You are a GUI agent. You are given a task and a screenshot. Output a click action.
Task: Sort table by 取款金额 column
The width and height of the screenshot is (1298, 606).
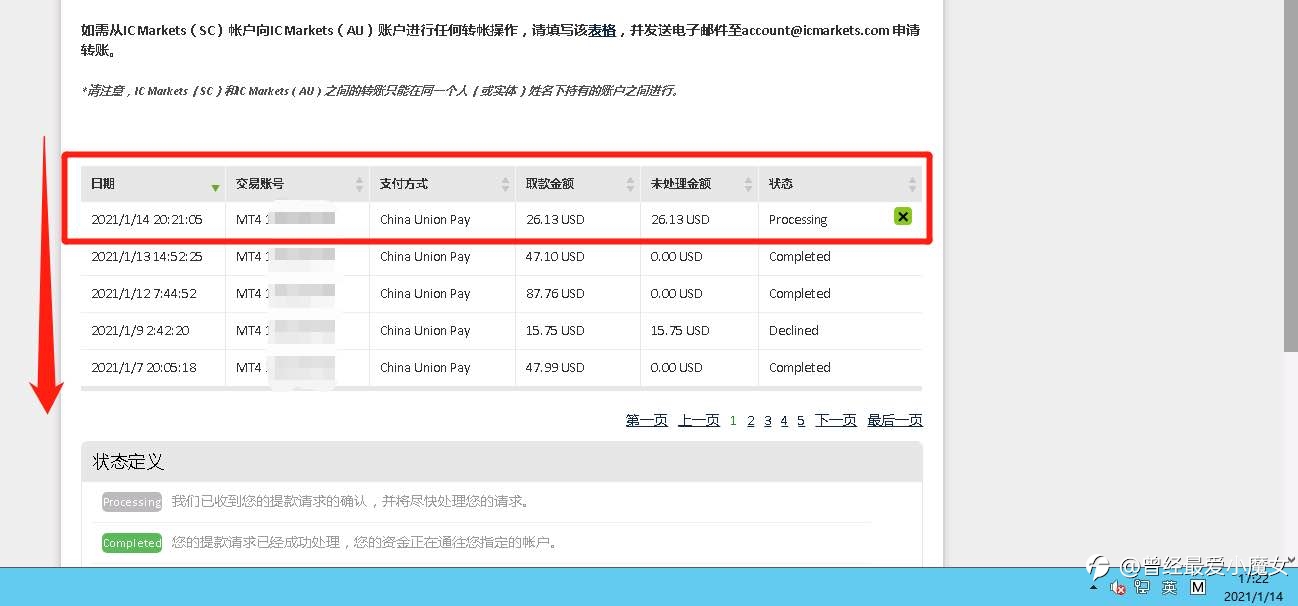[x=578, y=184]
